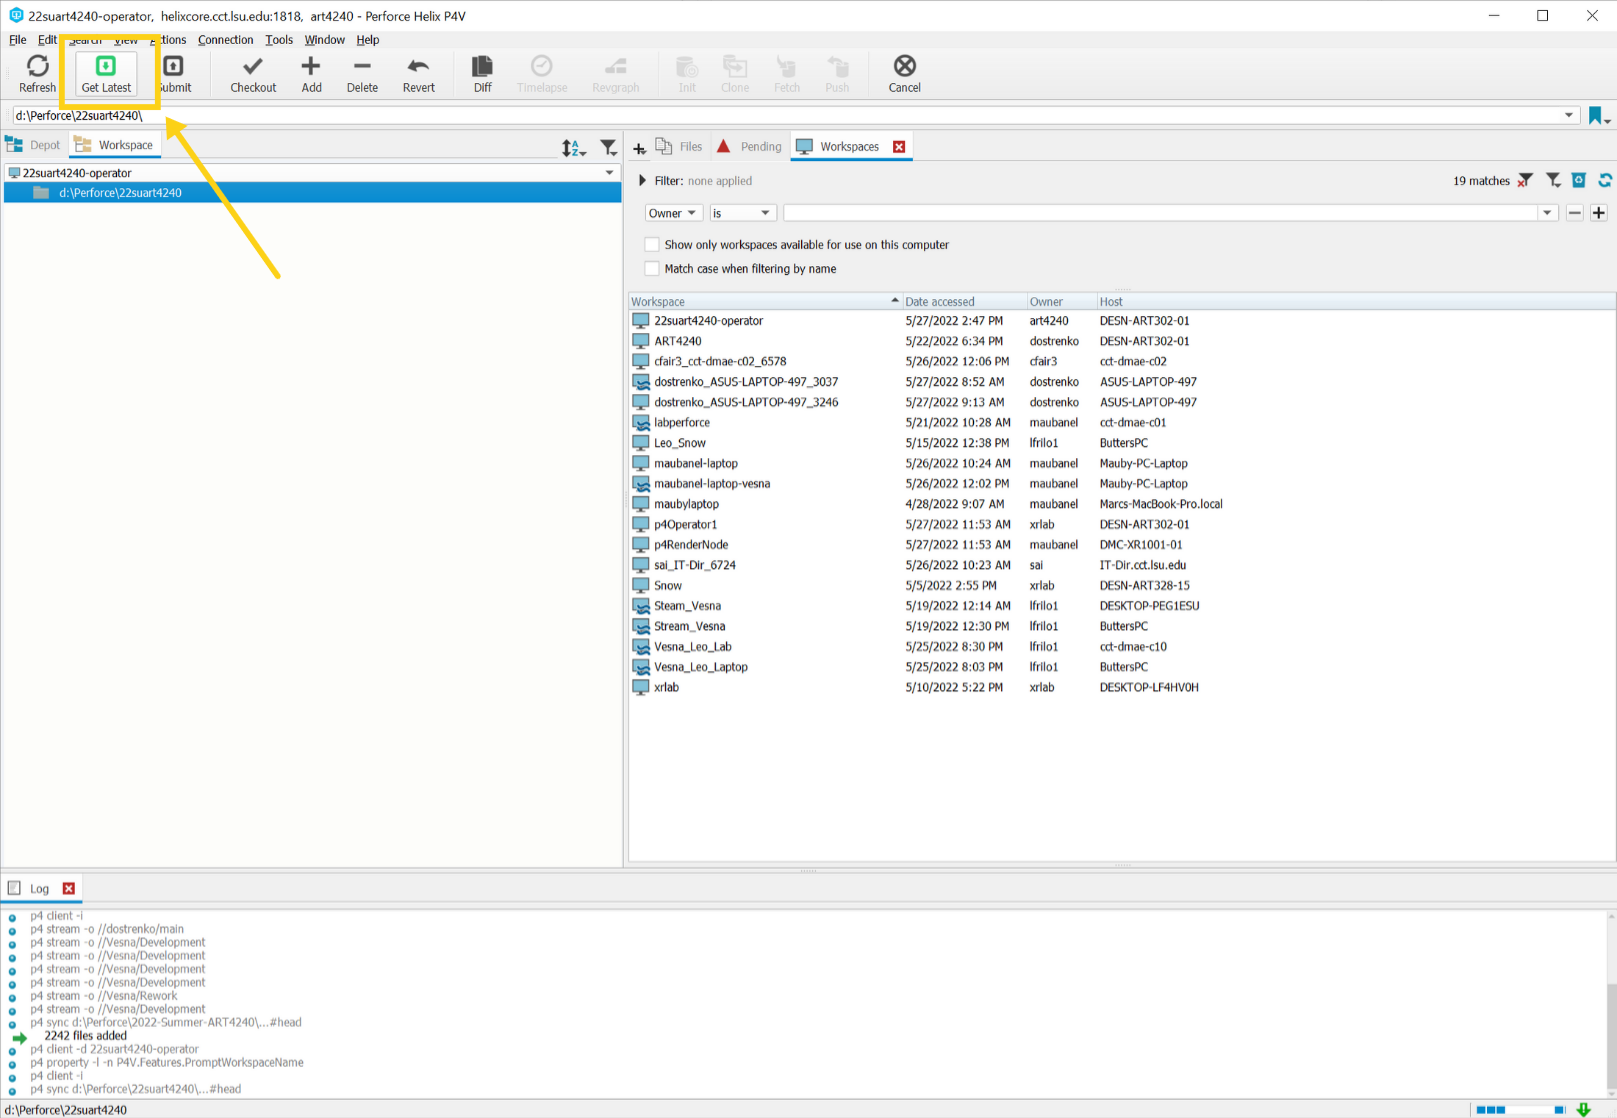Open the Diff tool
This screenshot has height=1118, width=1617.
tap(482, 73)
